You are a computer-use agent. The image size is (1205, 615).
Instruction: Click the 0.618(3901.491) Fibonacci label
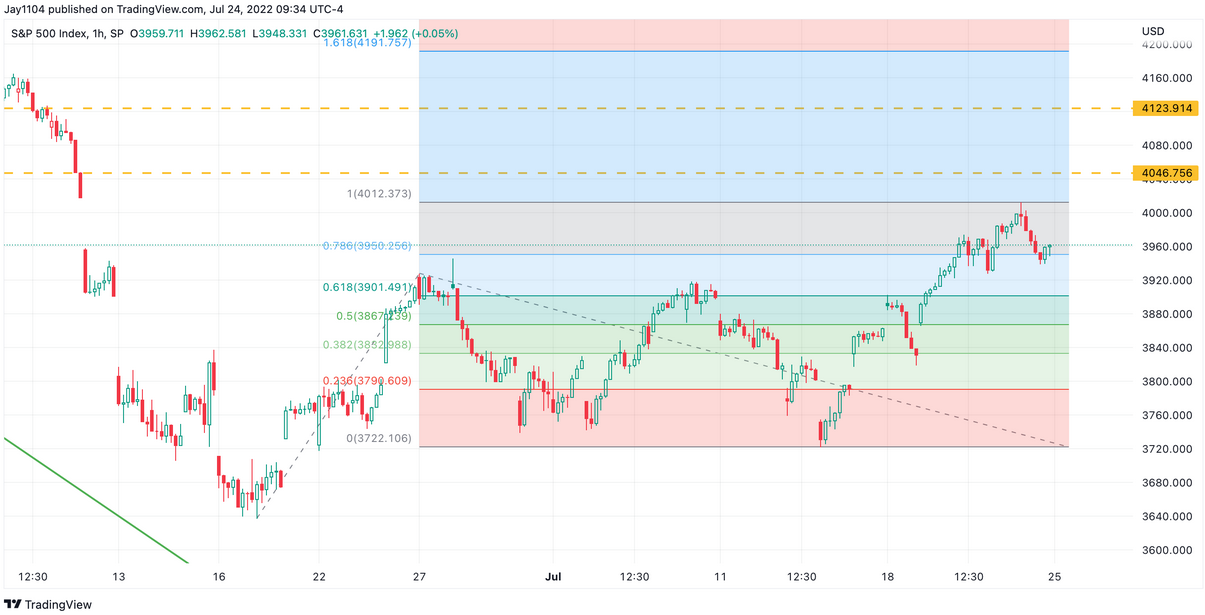point(367,287)
